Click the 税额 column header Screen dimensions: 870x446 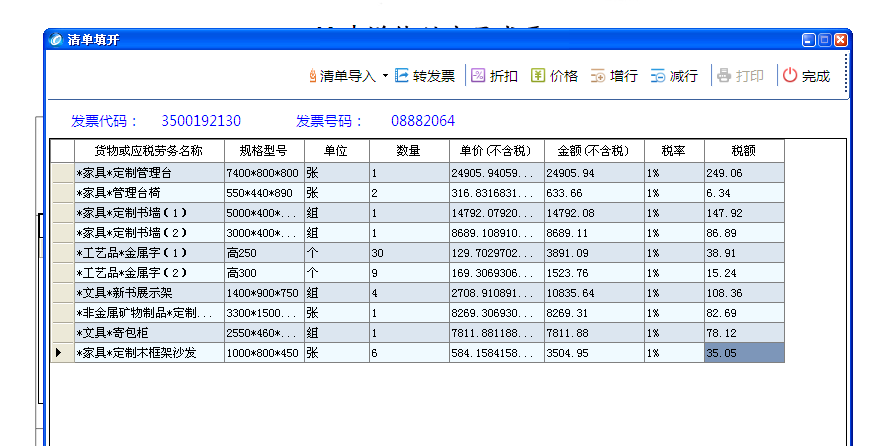pyautogui.click(x=743, y=151)
